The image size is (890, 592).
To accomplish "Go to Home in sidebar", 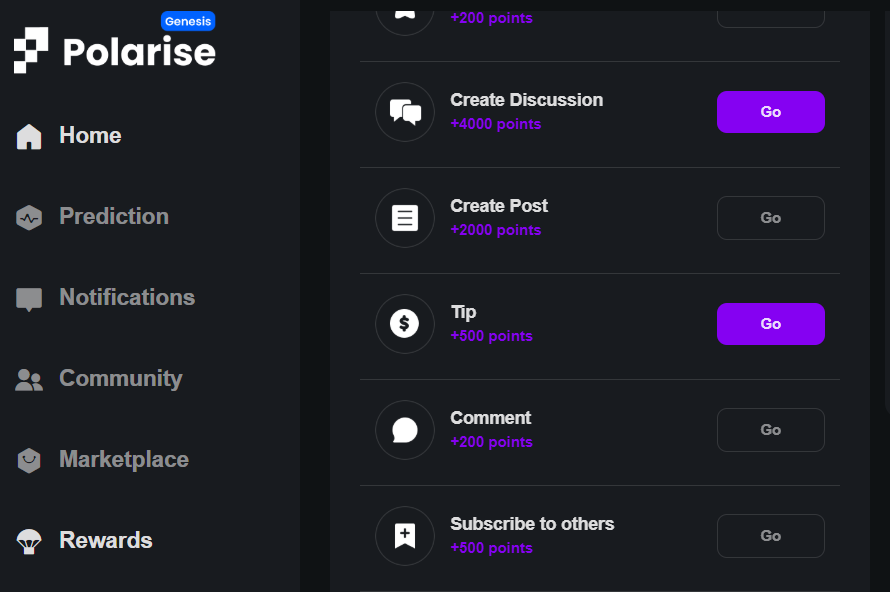I will [x=90, y=136].
